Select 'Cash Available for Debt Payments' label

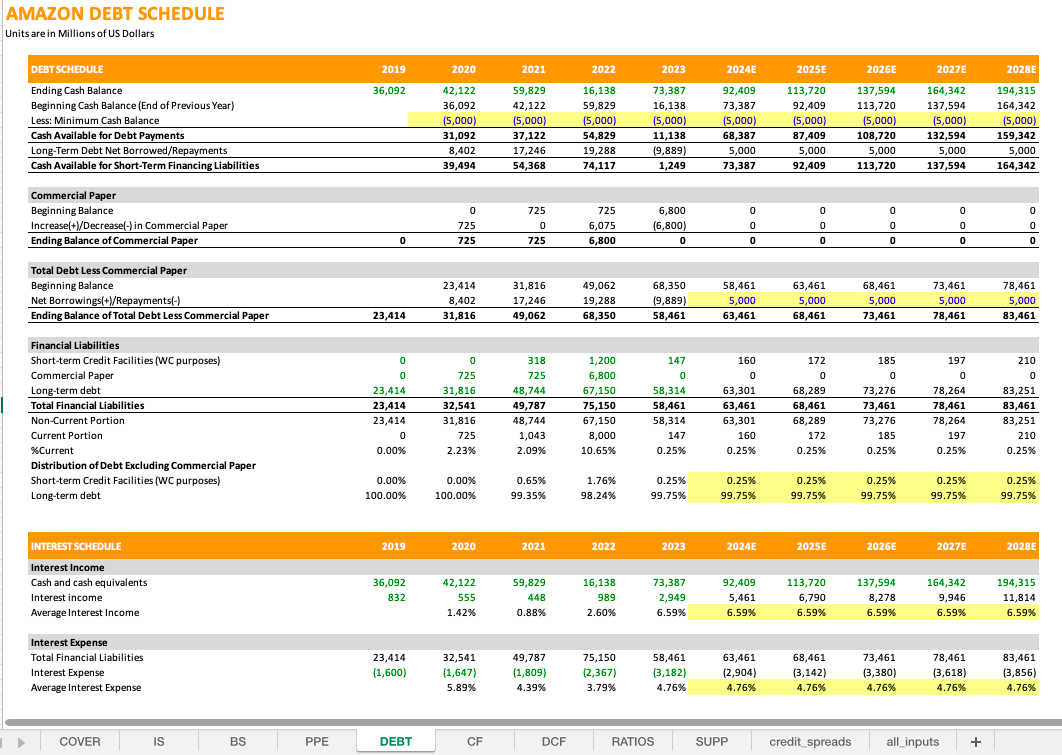[x=108, y=135]
